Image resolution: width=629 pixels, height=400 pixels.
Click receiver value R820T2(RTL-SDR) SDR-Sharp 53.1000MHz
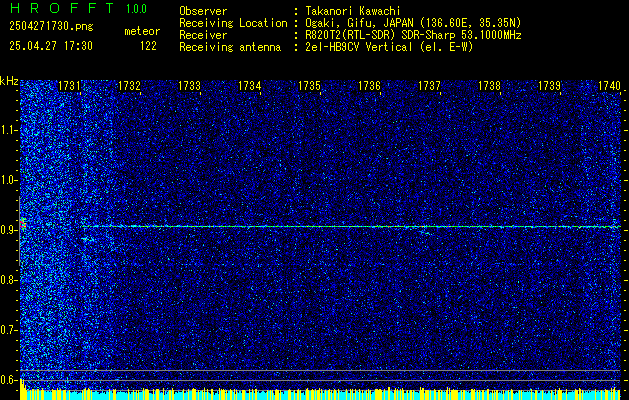coord(413,35)
